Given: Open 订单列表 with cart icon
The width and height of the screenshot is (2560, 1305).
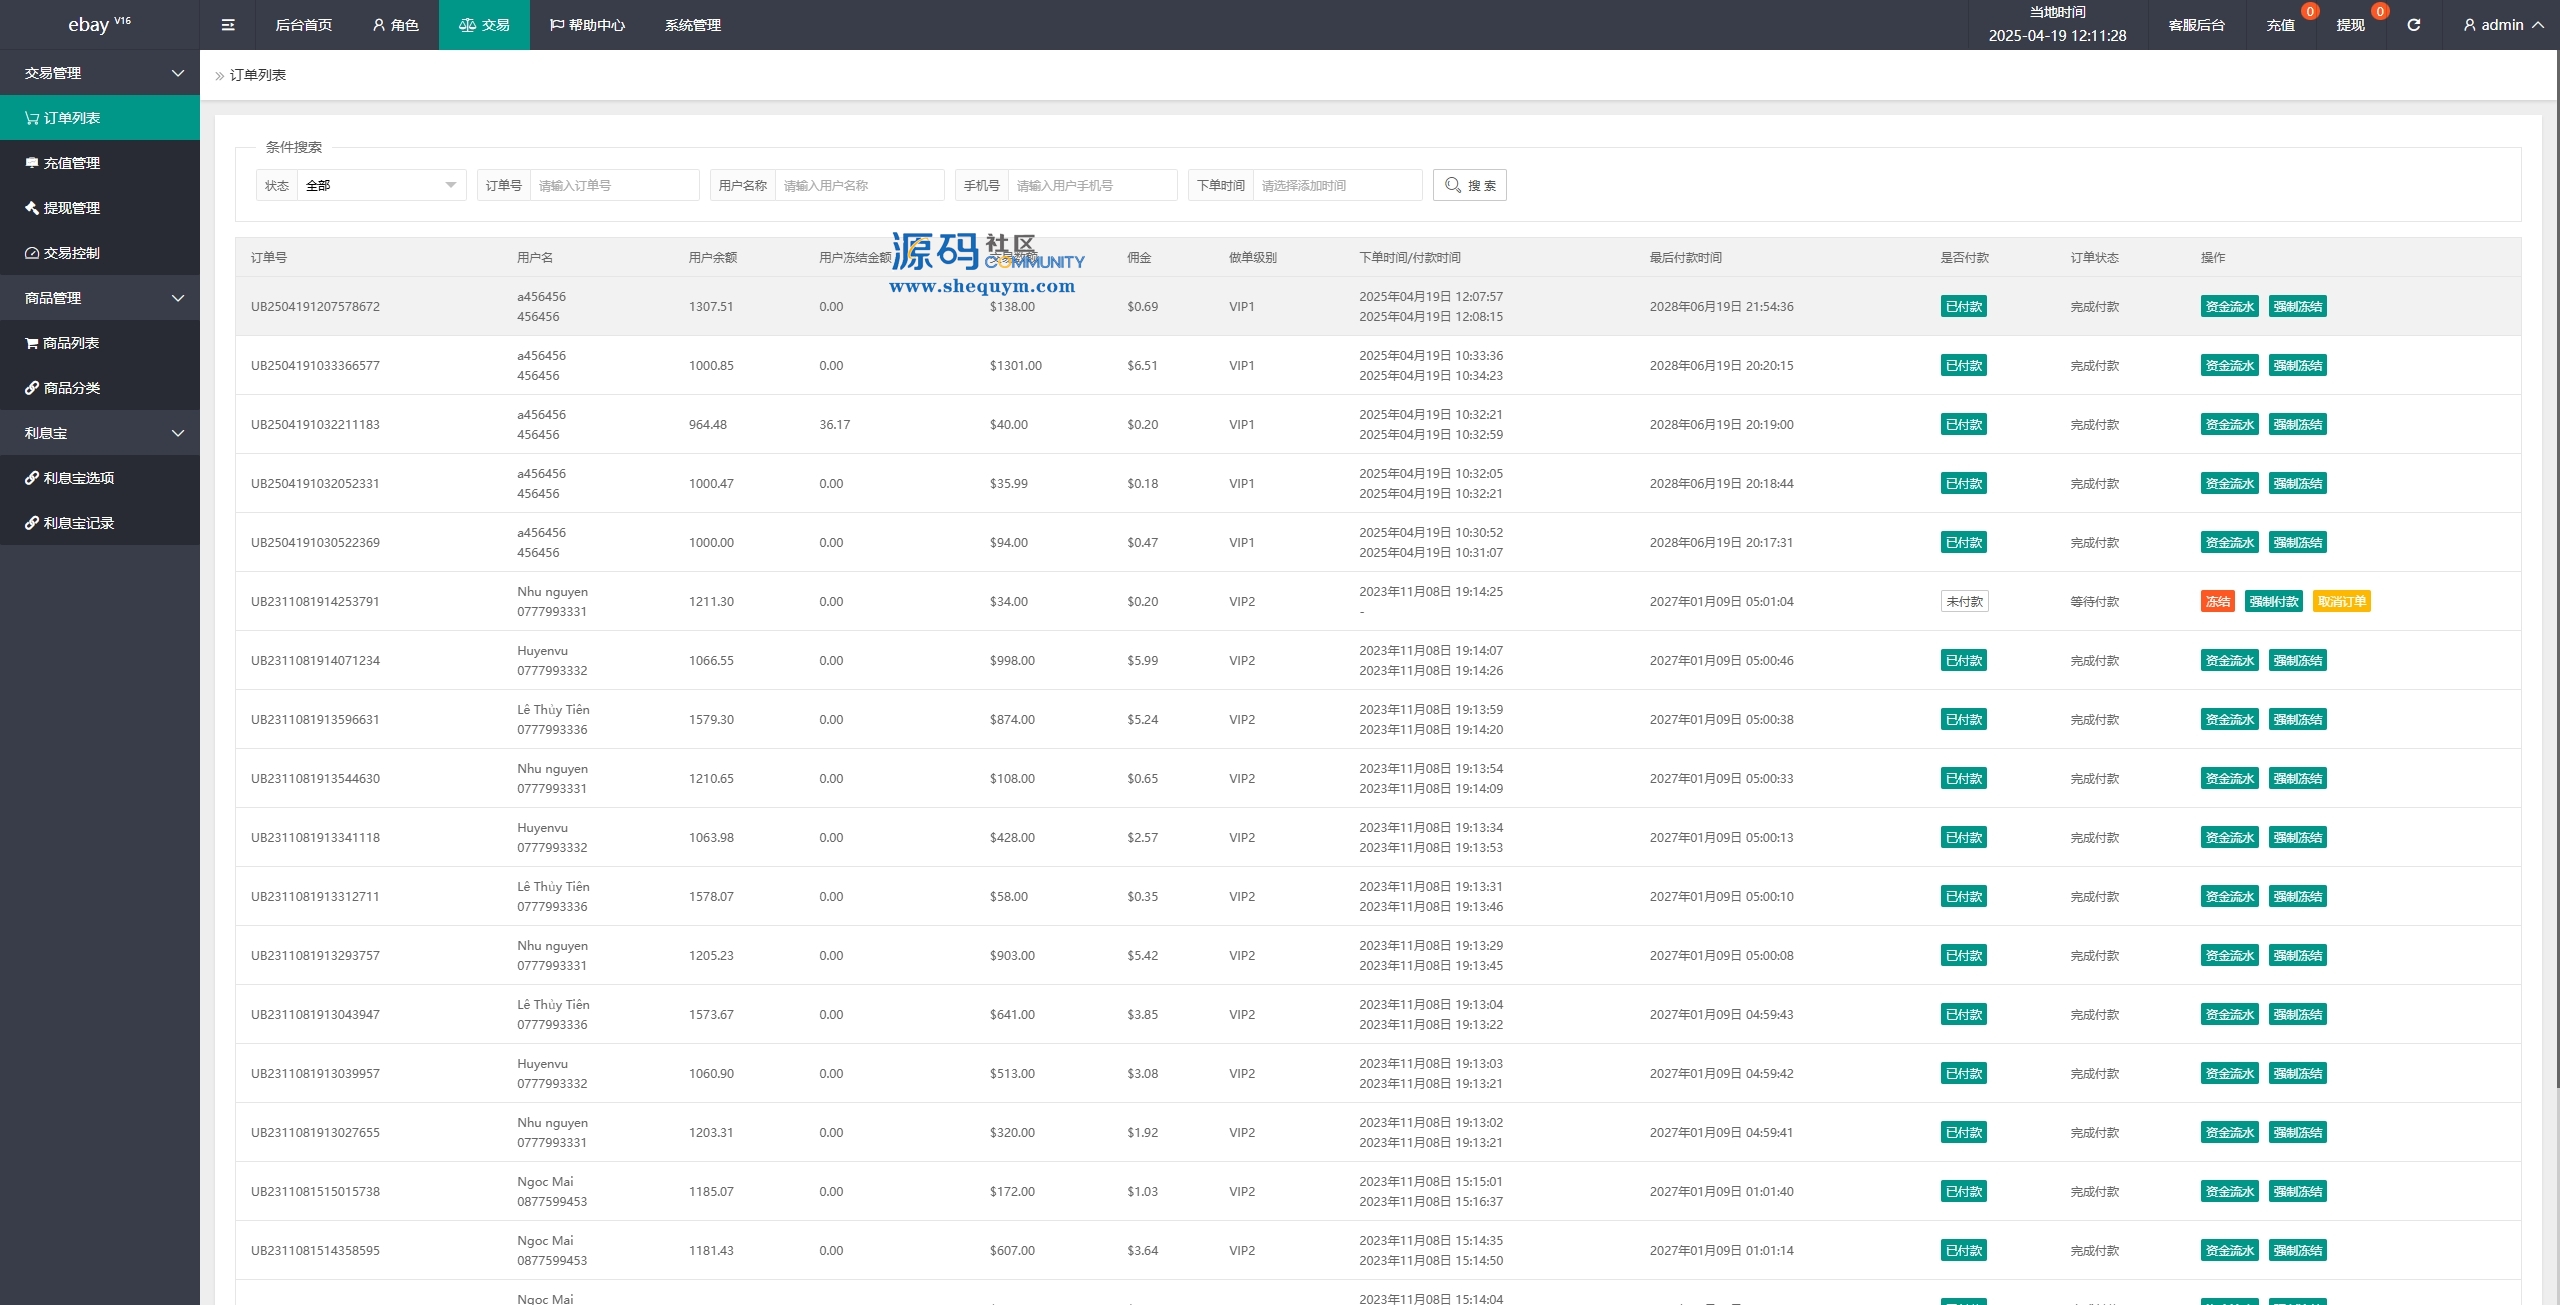Looking at the screenshot, I should coord(72,118).
